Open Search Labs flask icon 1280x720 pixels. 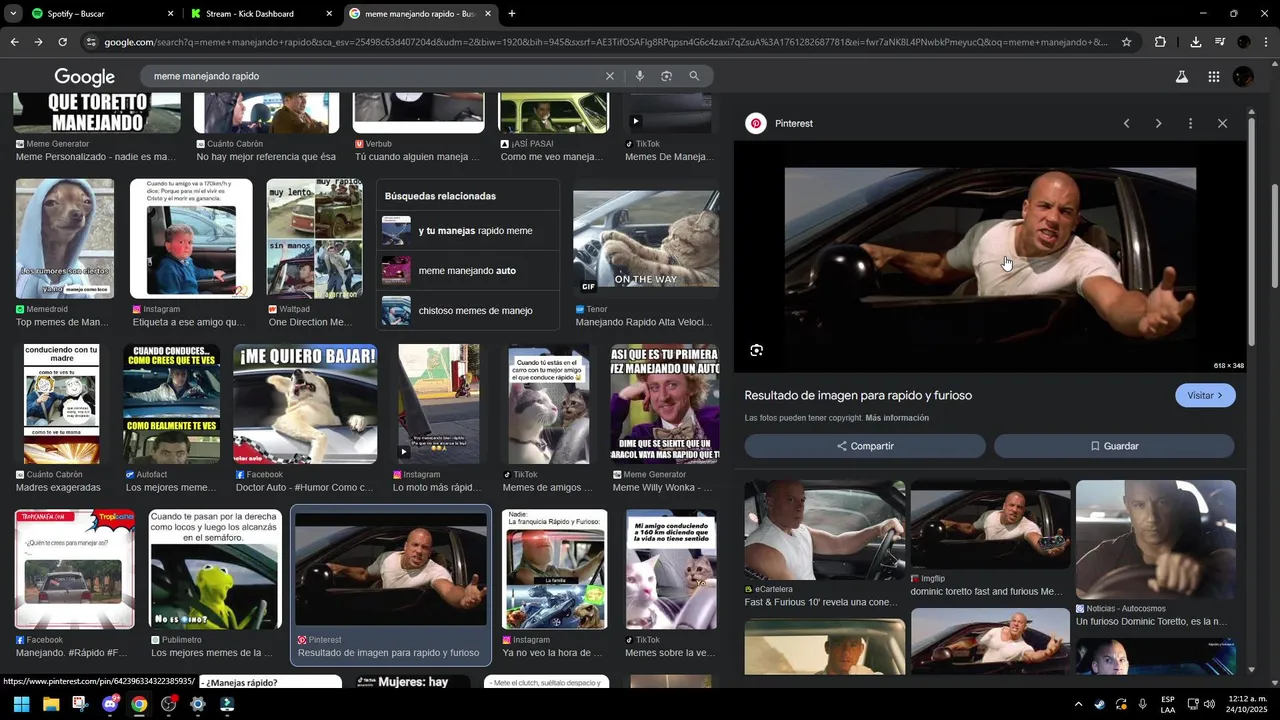[x=1181, y=77]
